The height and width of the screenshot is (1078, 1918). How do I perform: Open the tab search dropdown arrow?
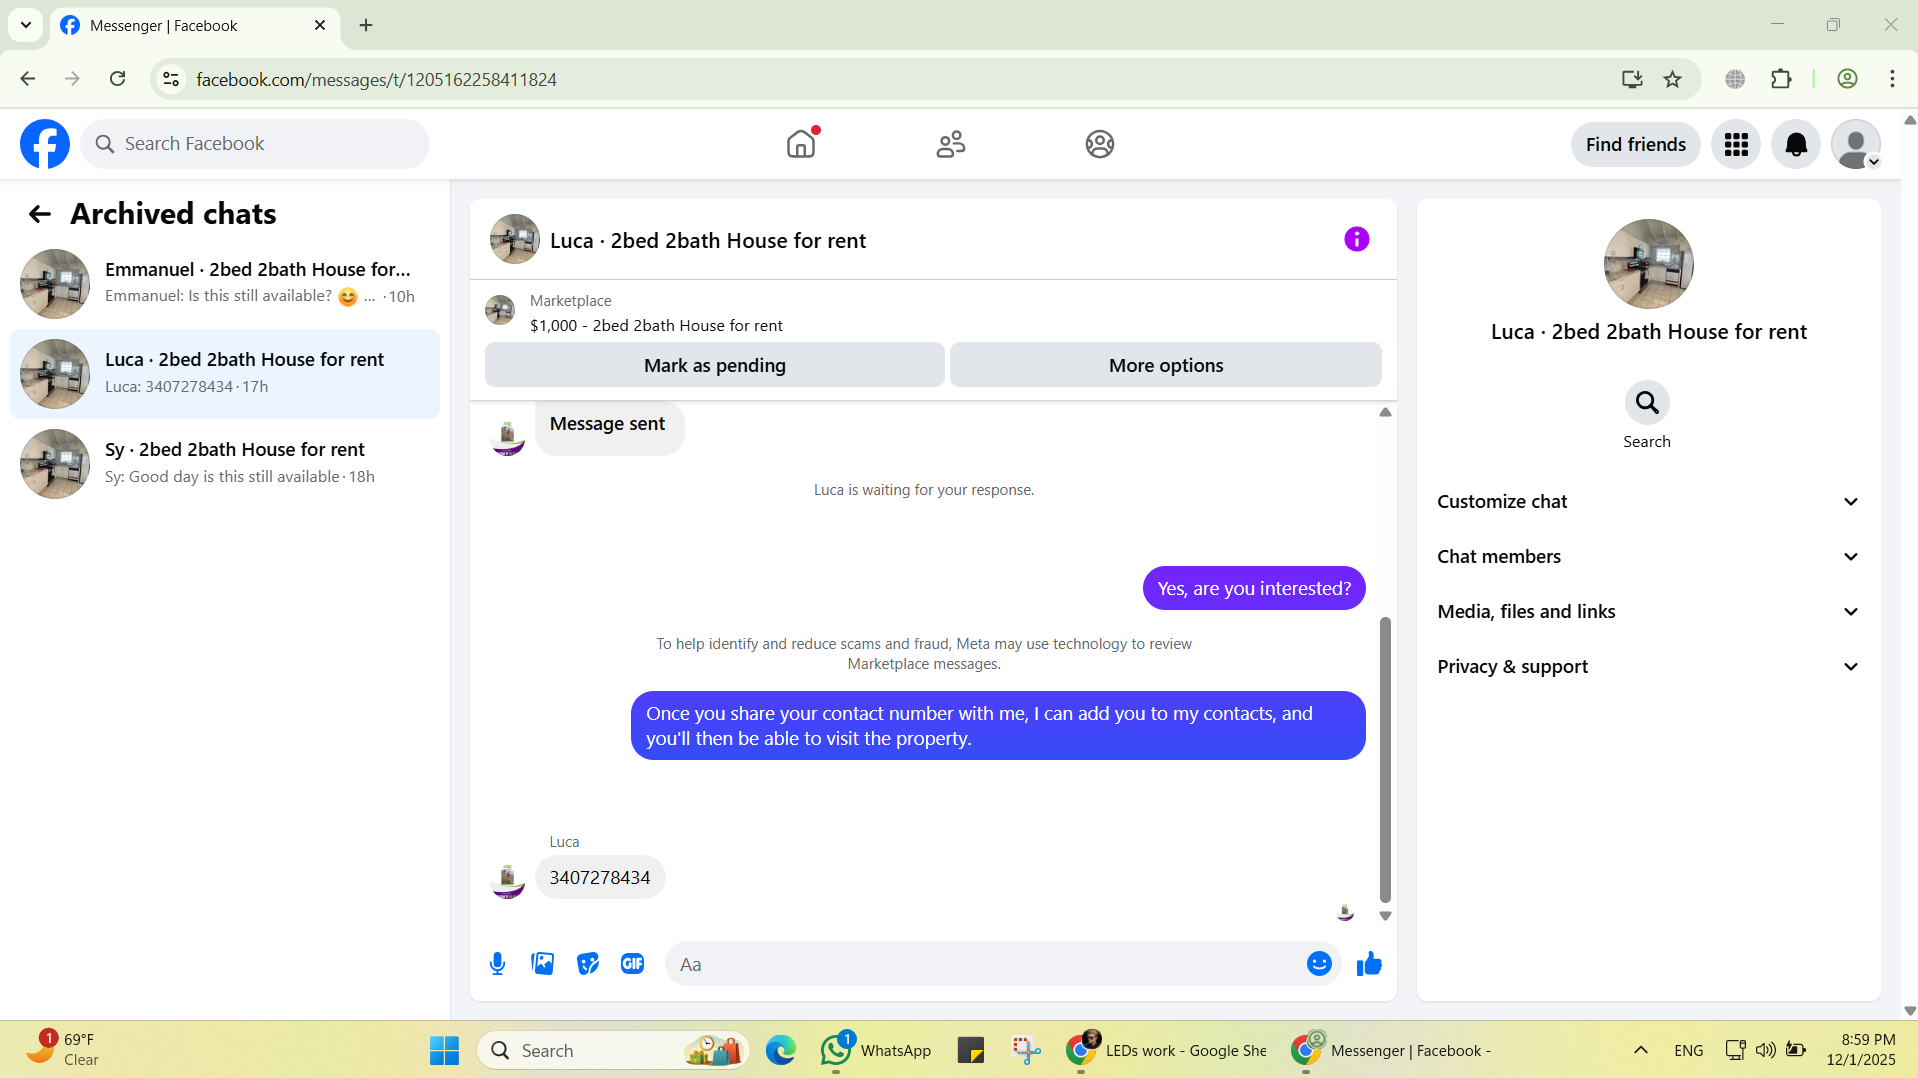coord(26,25)
